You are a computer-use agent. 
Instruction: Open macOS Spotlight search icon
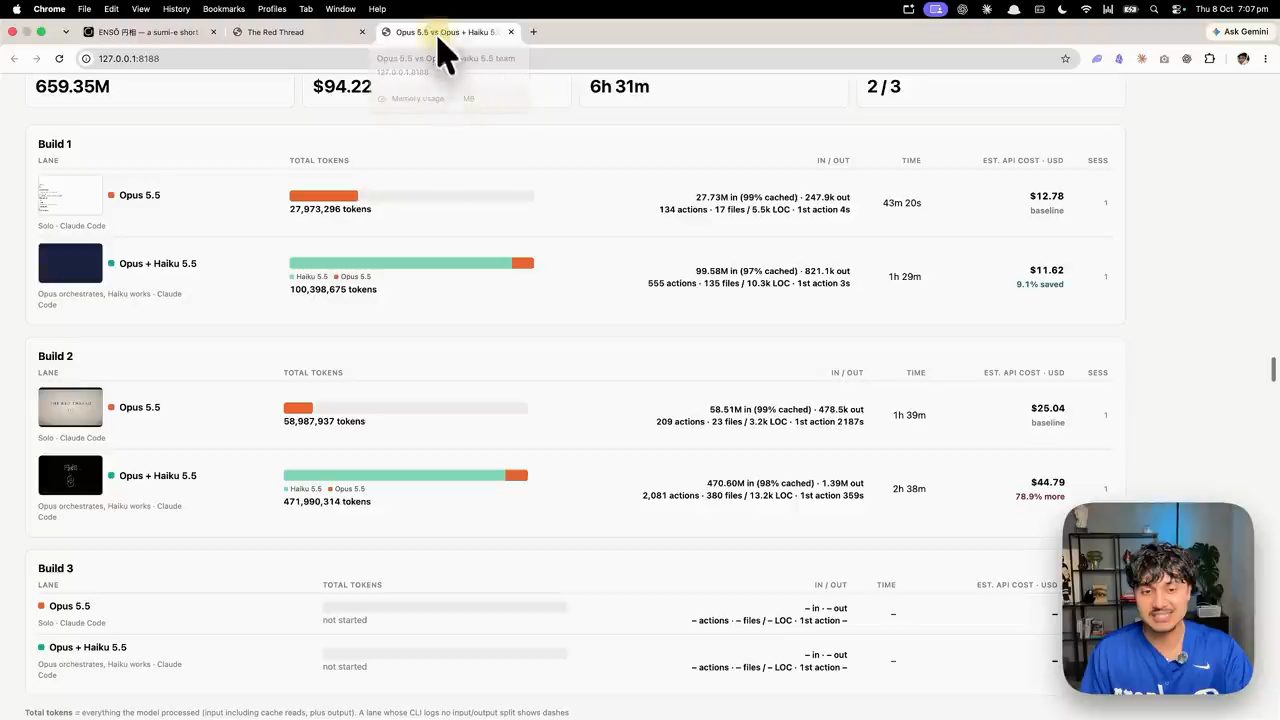tap(1154, 9)
